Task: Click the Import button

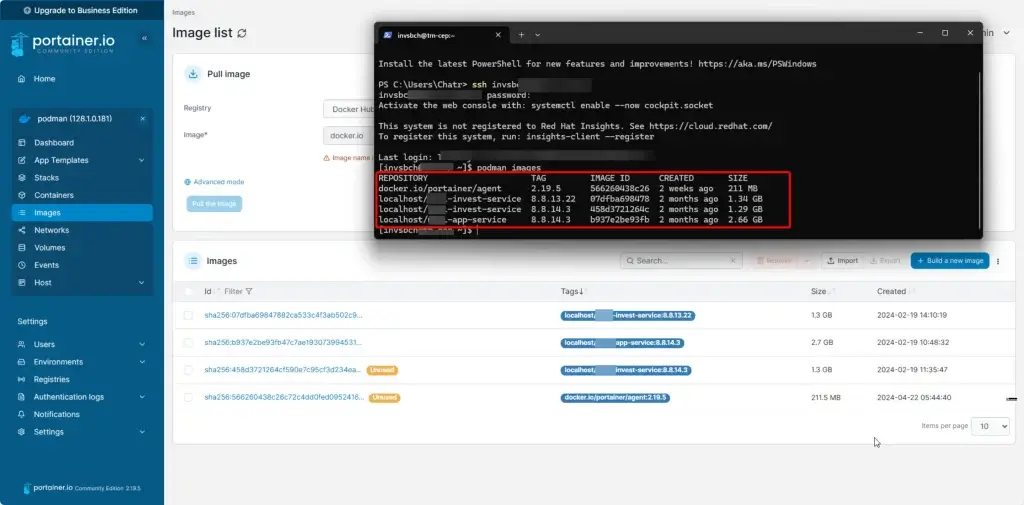Action: coord(842,261)
